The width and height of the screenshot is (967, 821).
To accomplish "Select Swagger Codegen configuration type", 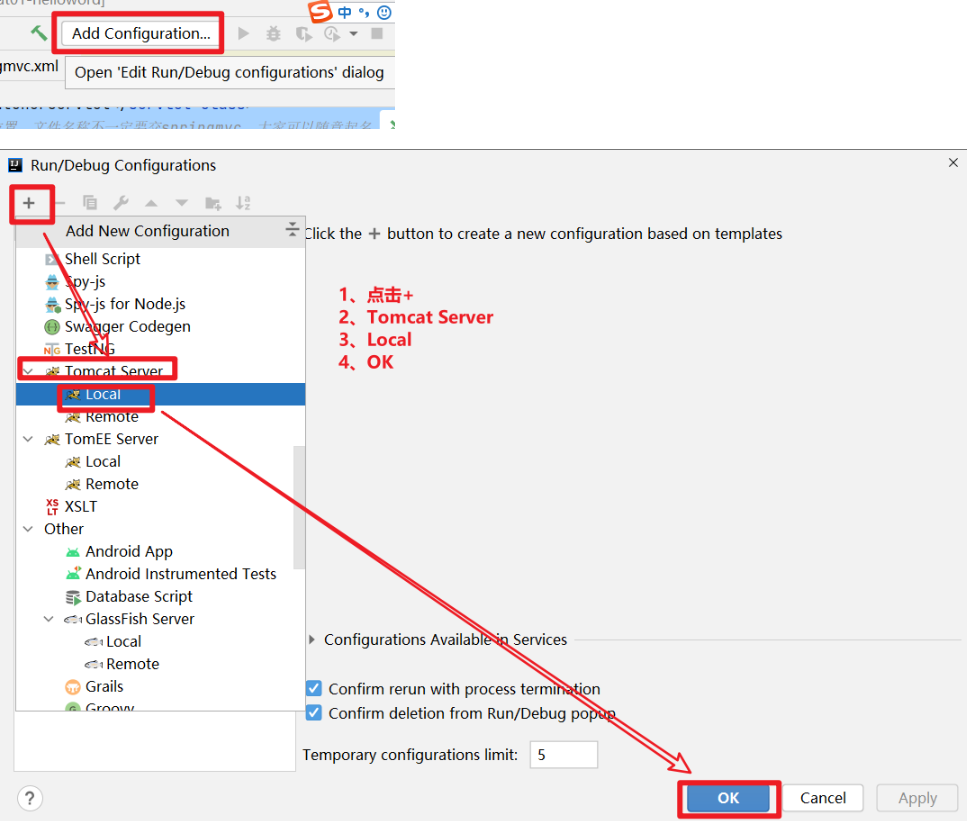I will pyautogui.click(x=127, y=326).
